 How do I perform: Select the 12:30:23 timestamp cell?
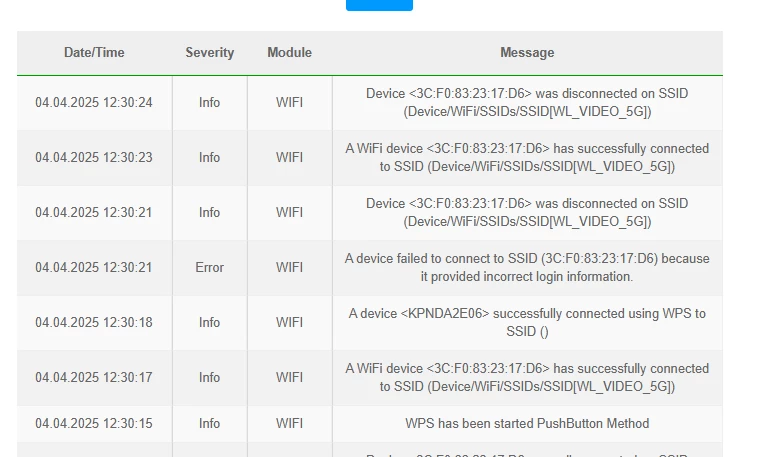click(x=94, y=157)
